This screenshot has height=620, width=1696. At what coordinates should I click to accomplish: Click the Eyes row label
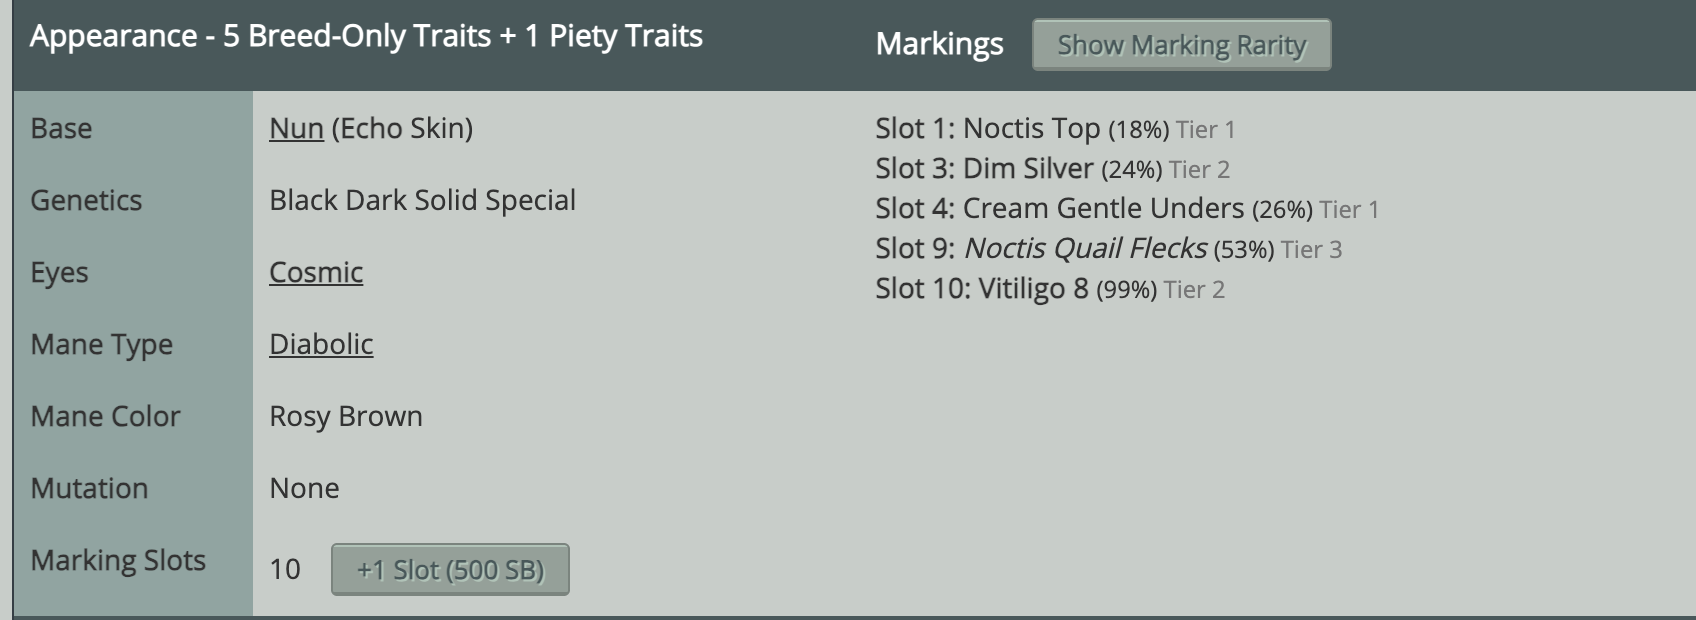coord(59,272)
